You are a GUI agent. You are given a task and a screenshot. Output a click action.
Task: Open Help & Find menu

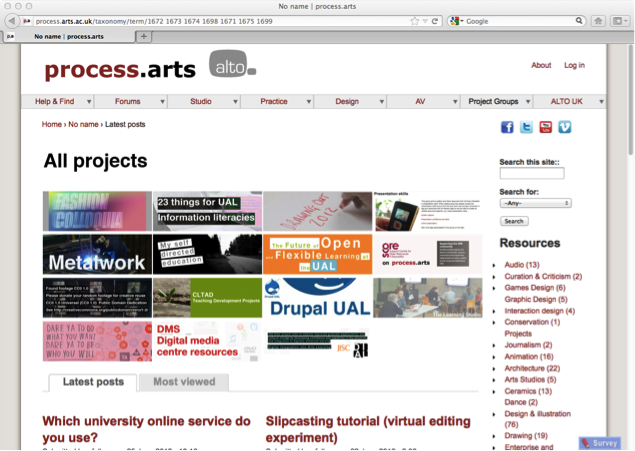[57, 101]
